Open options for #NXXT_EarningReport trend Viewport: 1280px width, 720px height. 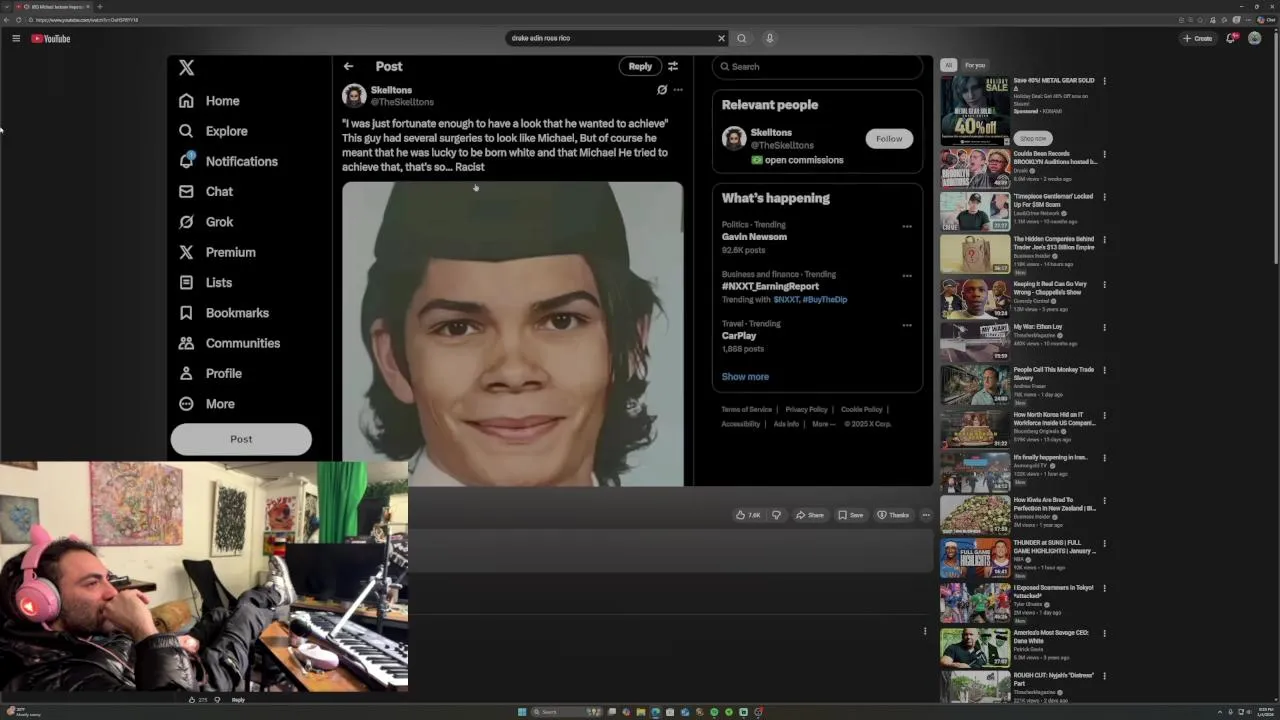click(x=907, y=275)
